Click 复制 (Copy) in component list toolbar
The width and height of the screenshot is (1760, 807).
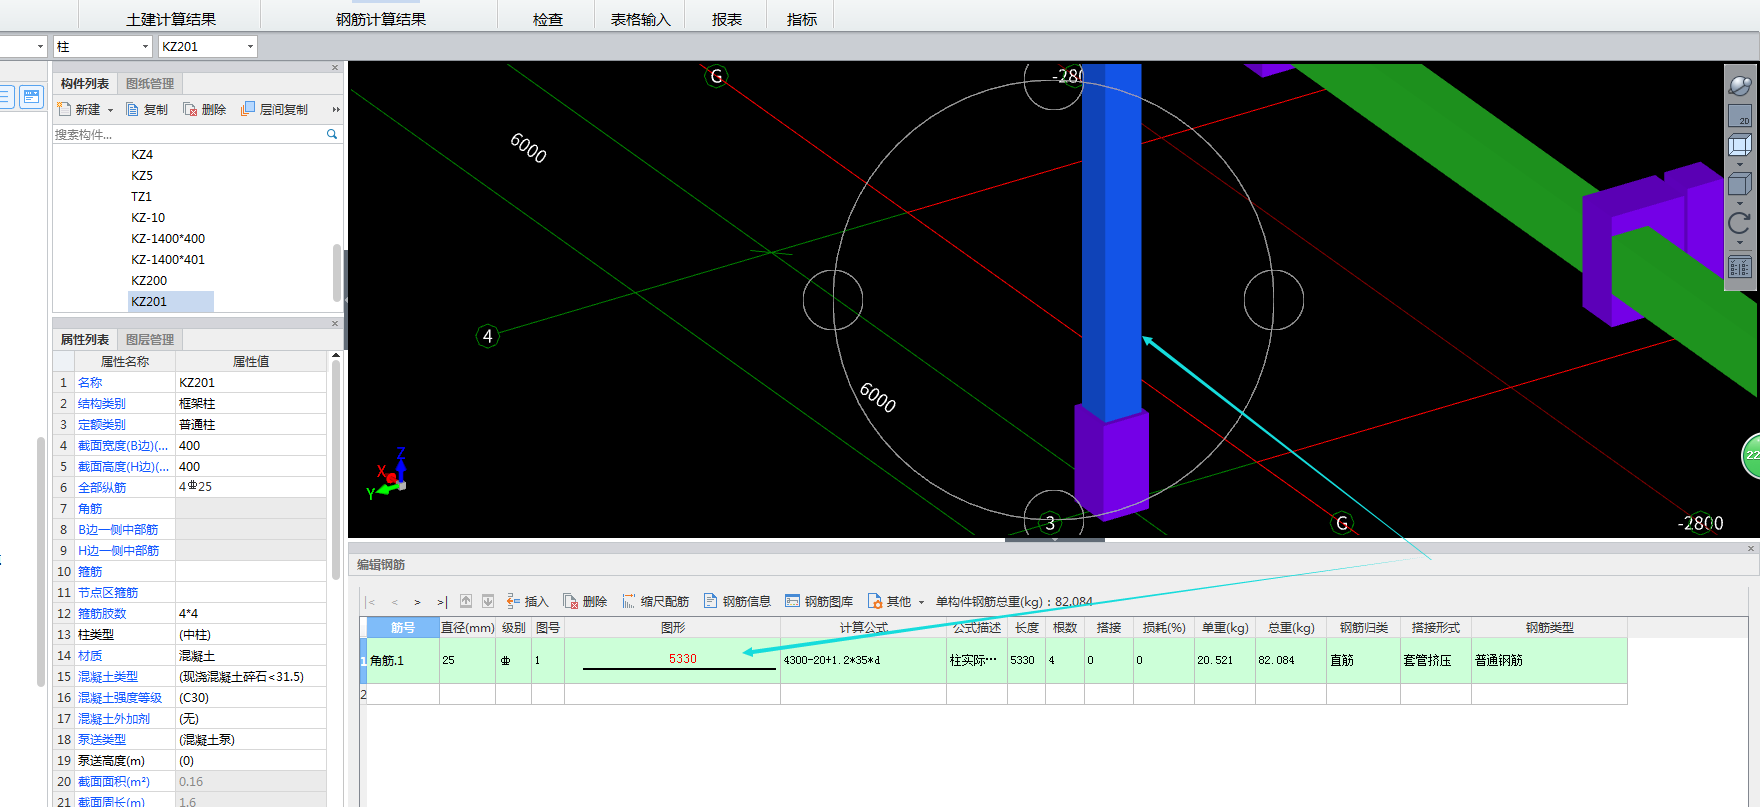point(147,109)
